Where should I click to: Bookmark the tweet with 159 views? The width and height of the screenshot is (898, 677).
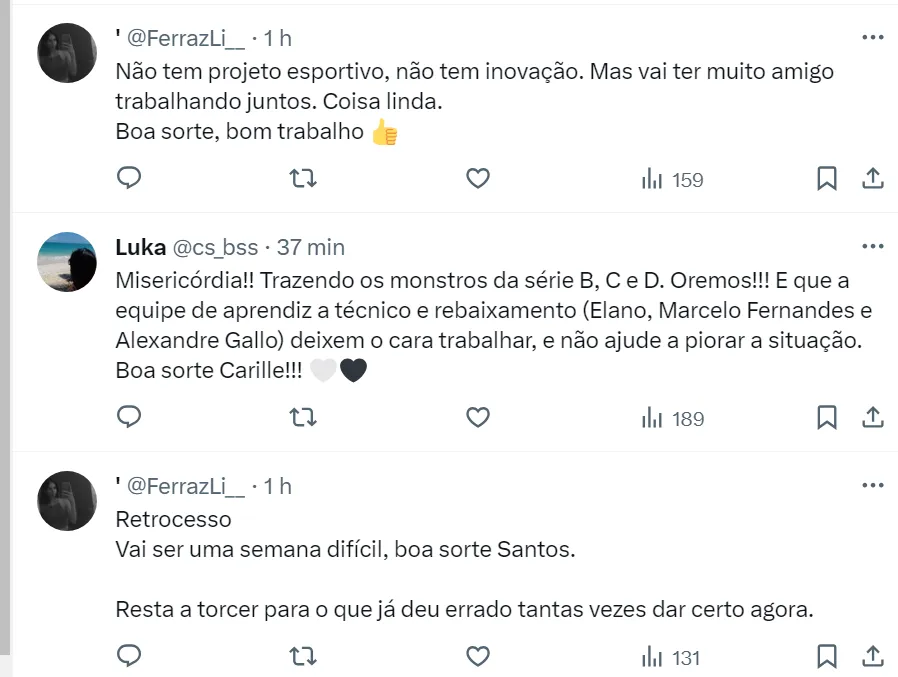[x=826, y=179]
